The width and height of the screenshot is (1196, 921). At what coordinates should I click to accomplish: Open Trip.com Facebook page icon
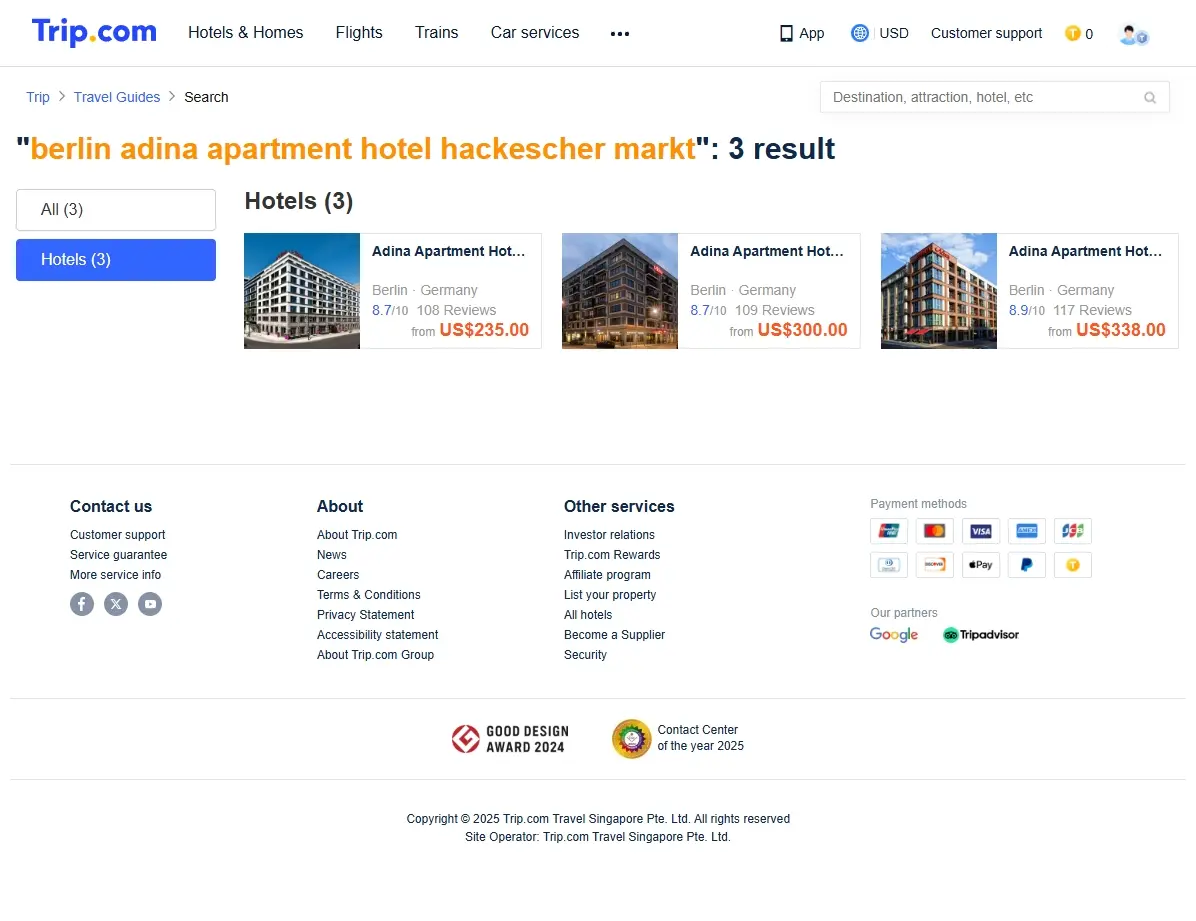(82, 604)
